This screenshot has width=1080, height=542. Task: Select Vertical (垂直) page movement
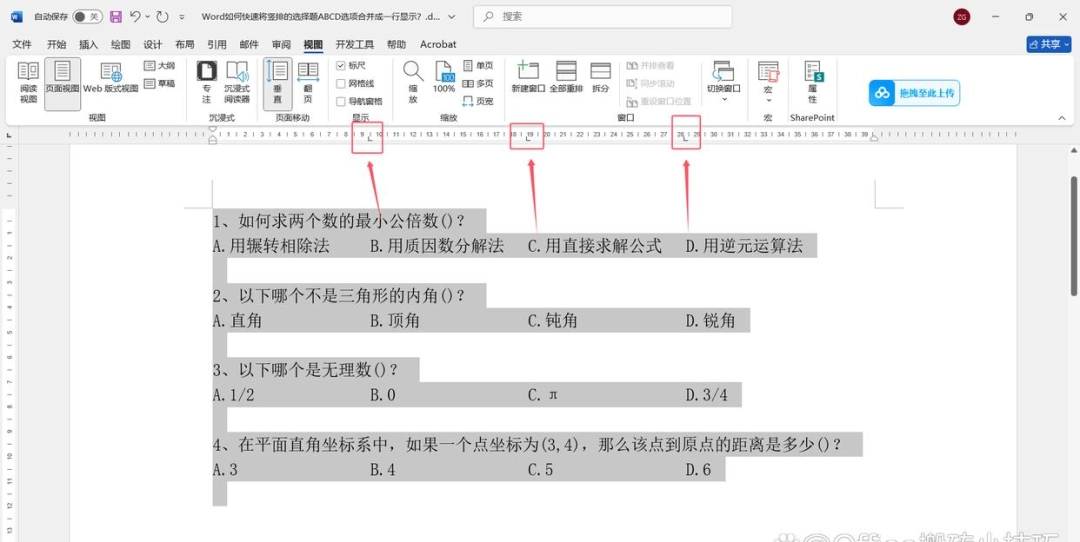(x=278, y=82)
